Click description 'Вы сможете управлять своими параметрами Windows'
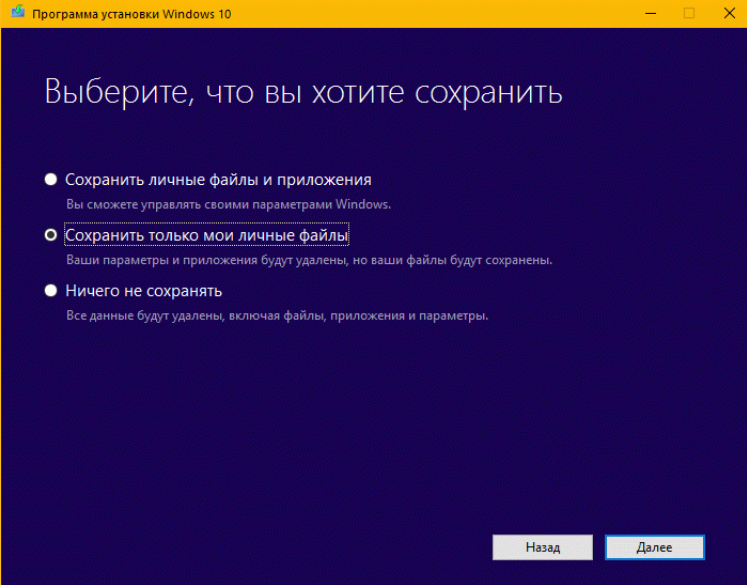This screenshot has width=747, height=585. pos(228,204)
